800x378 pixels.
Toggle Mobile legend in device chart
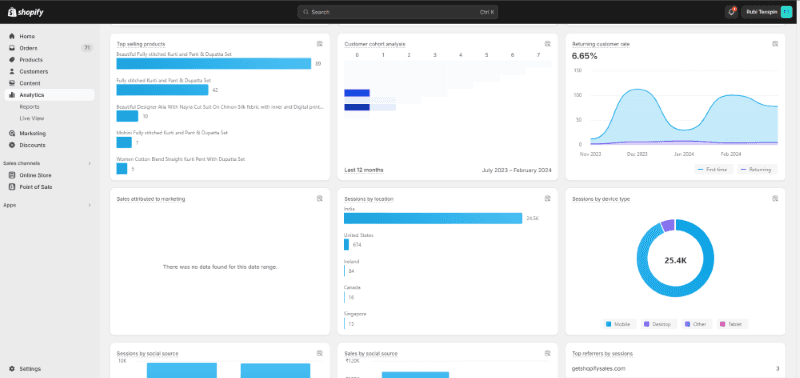(x=619, y=324)
